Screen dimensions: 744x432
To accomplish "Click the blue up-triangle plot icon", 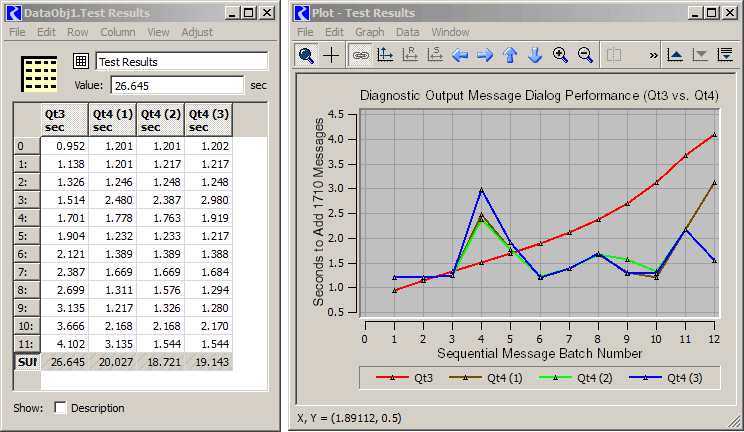I will click(675, 56).
